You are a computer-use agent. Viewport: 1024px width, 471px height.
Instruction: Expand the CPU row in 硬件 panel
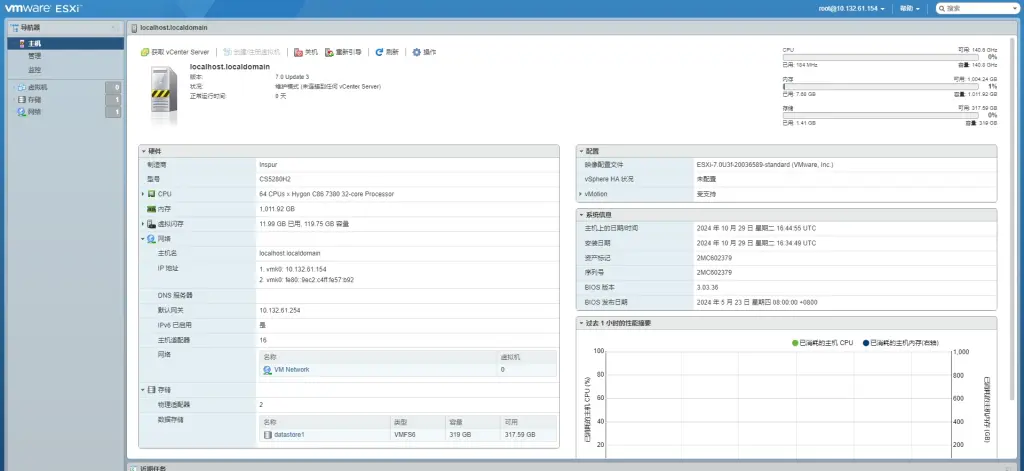[143, 193]
